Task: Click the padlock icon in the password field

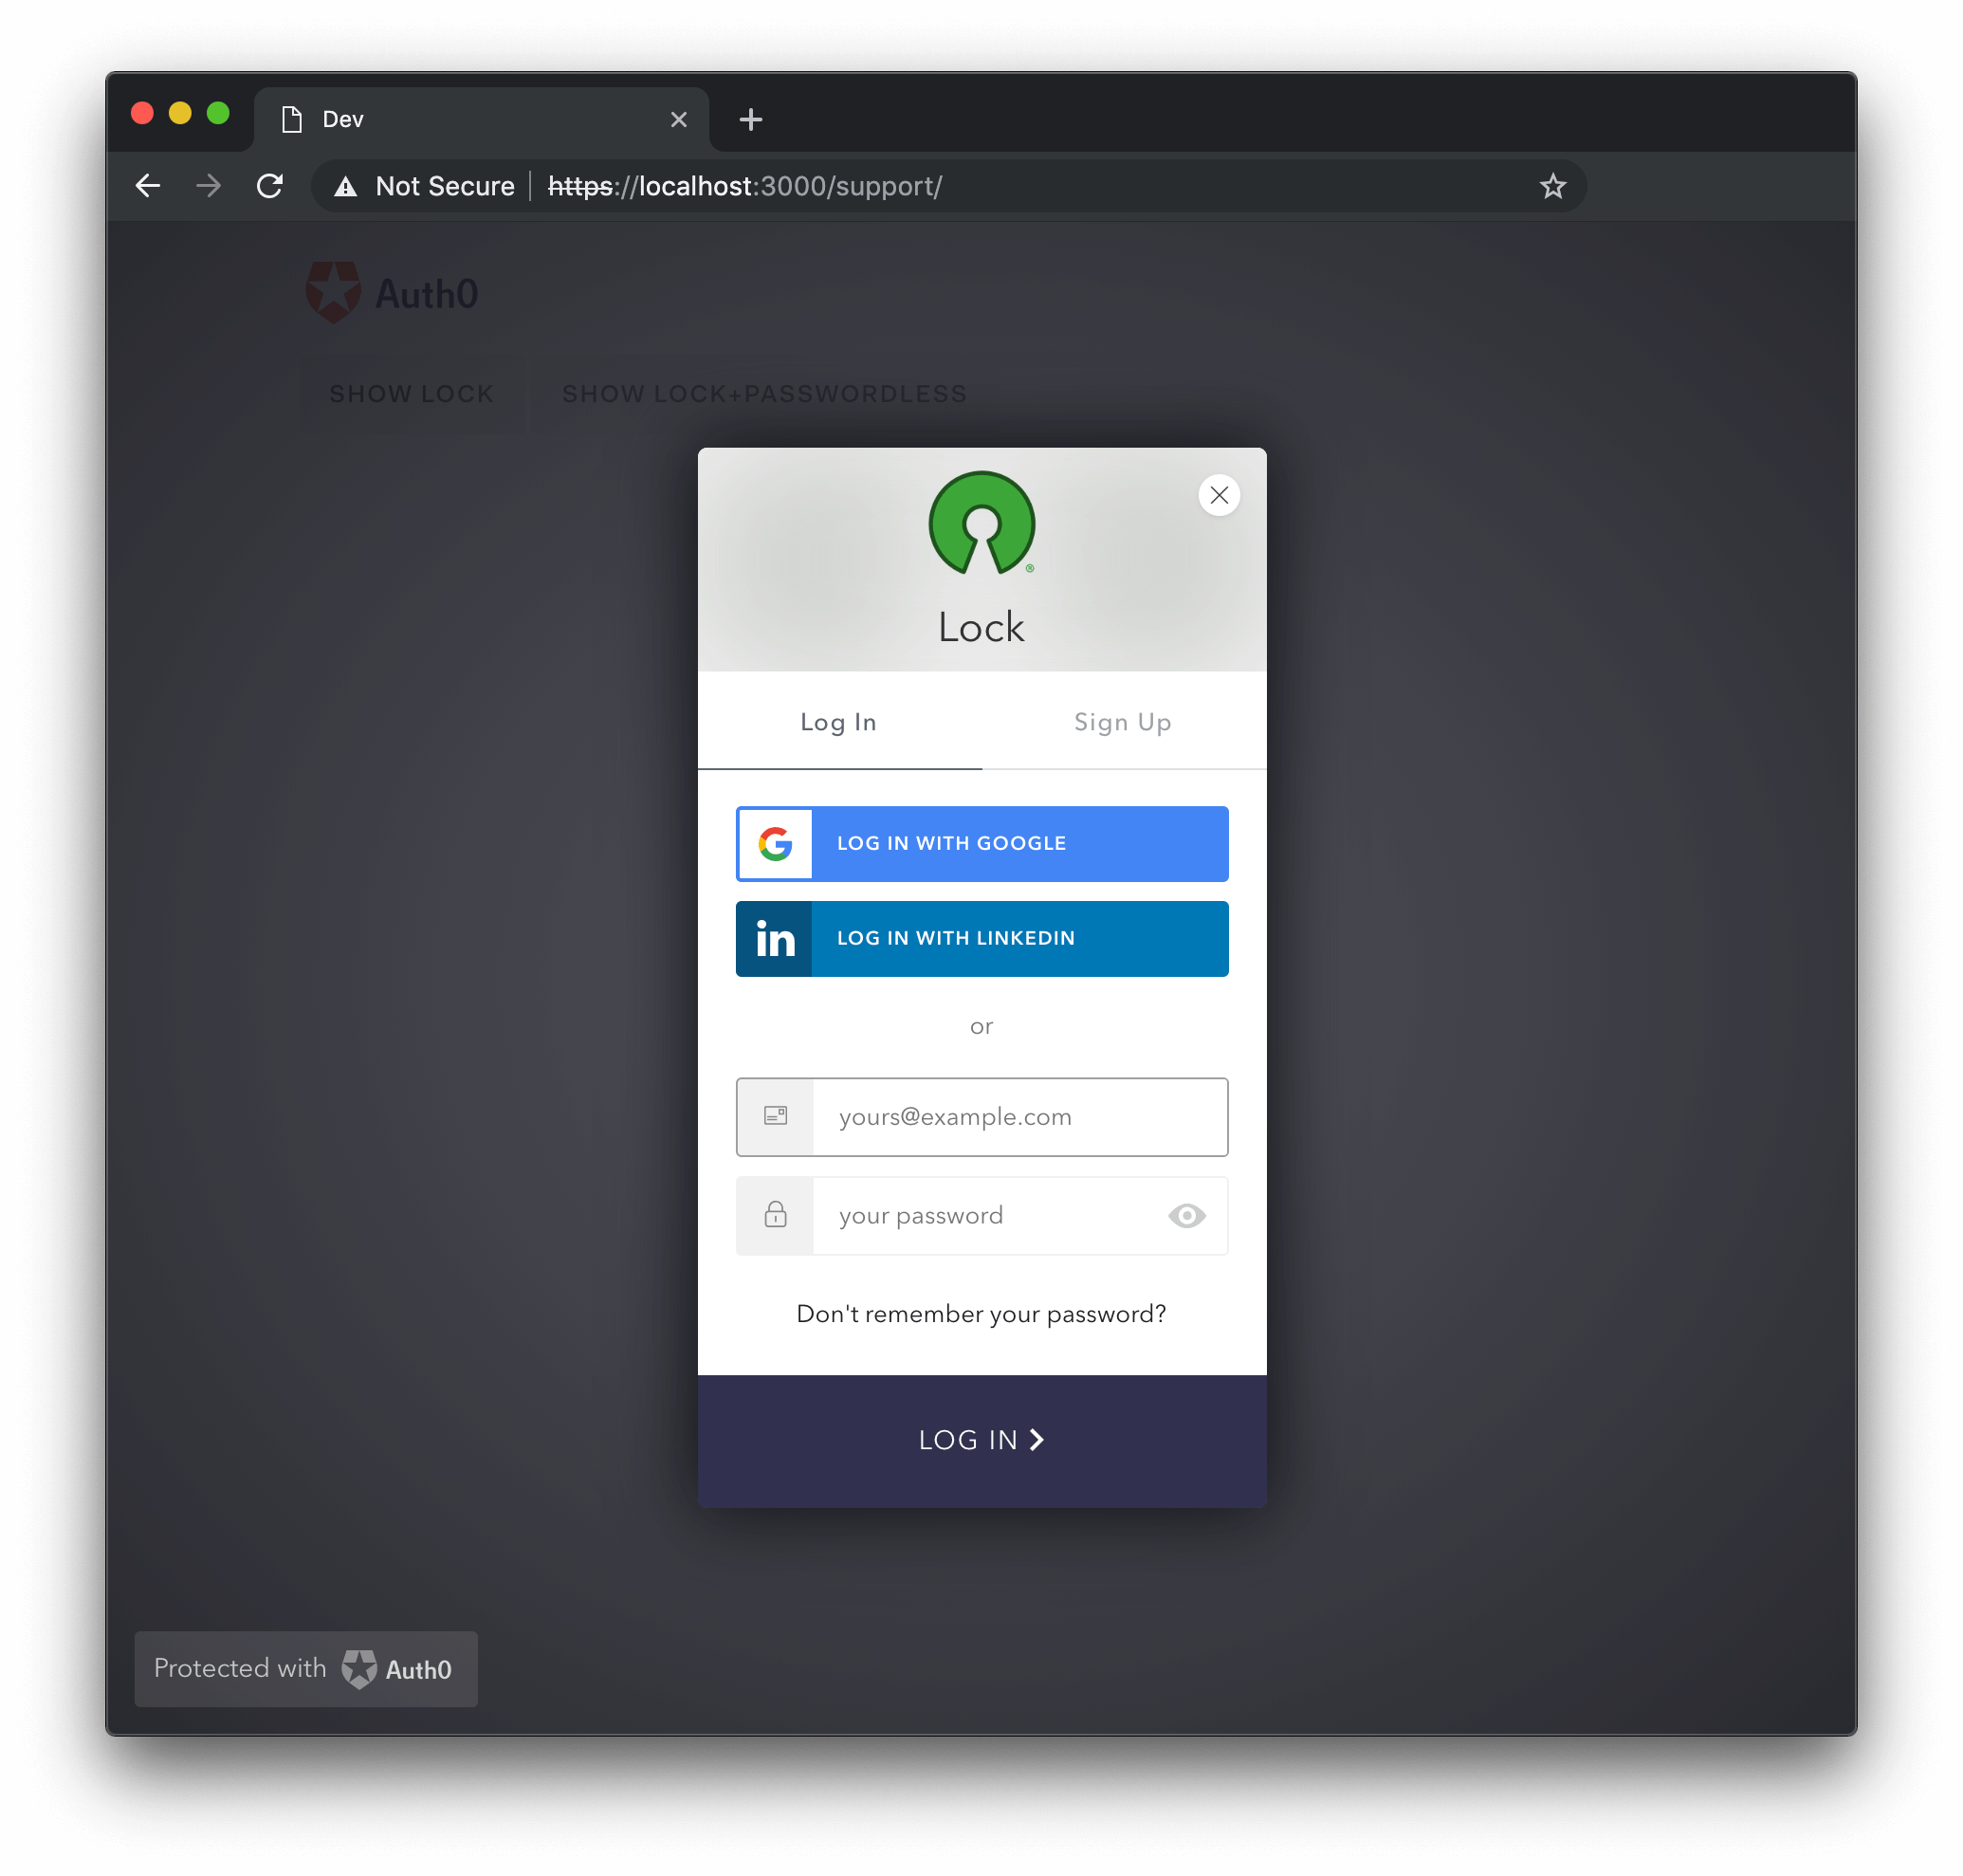Action: pos(775,1215)
